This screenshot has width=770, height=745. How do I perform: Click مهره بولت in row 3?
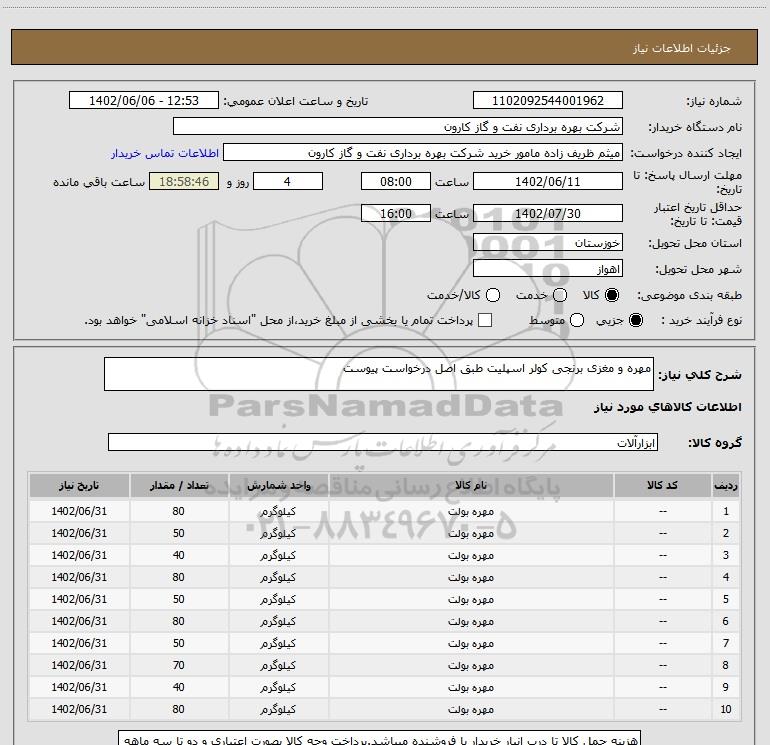pyautogui.click(x=471, y=555)
